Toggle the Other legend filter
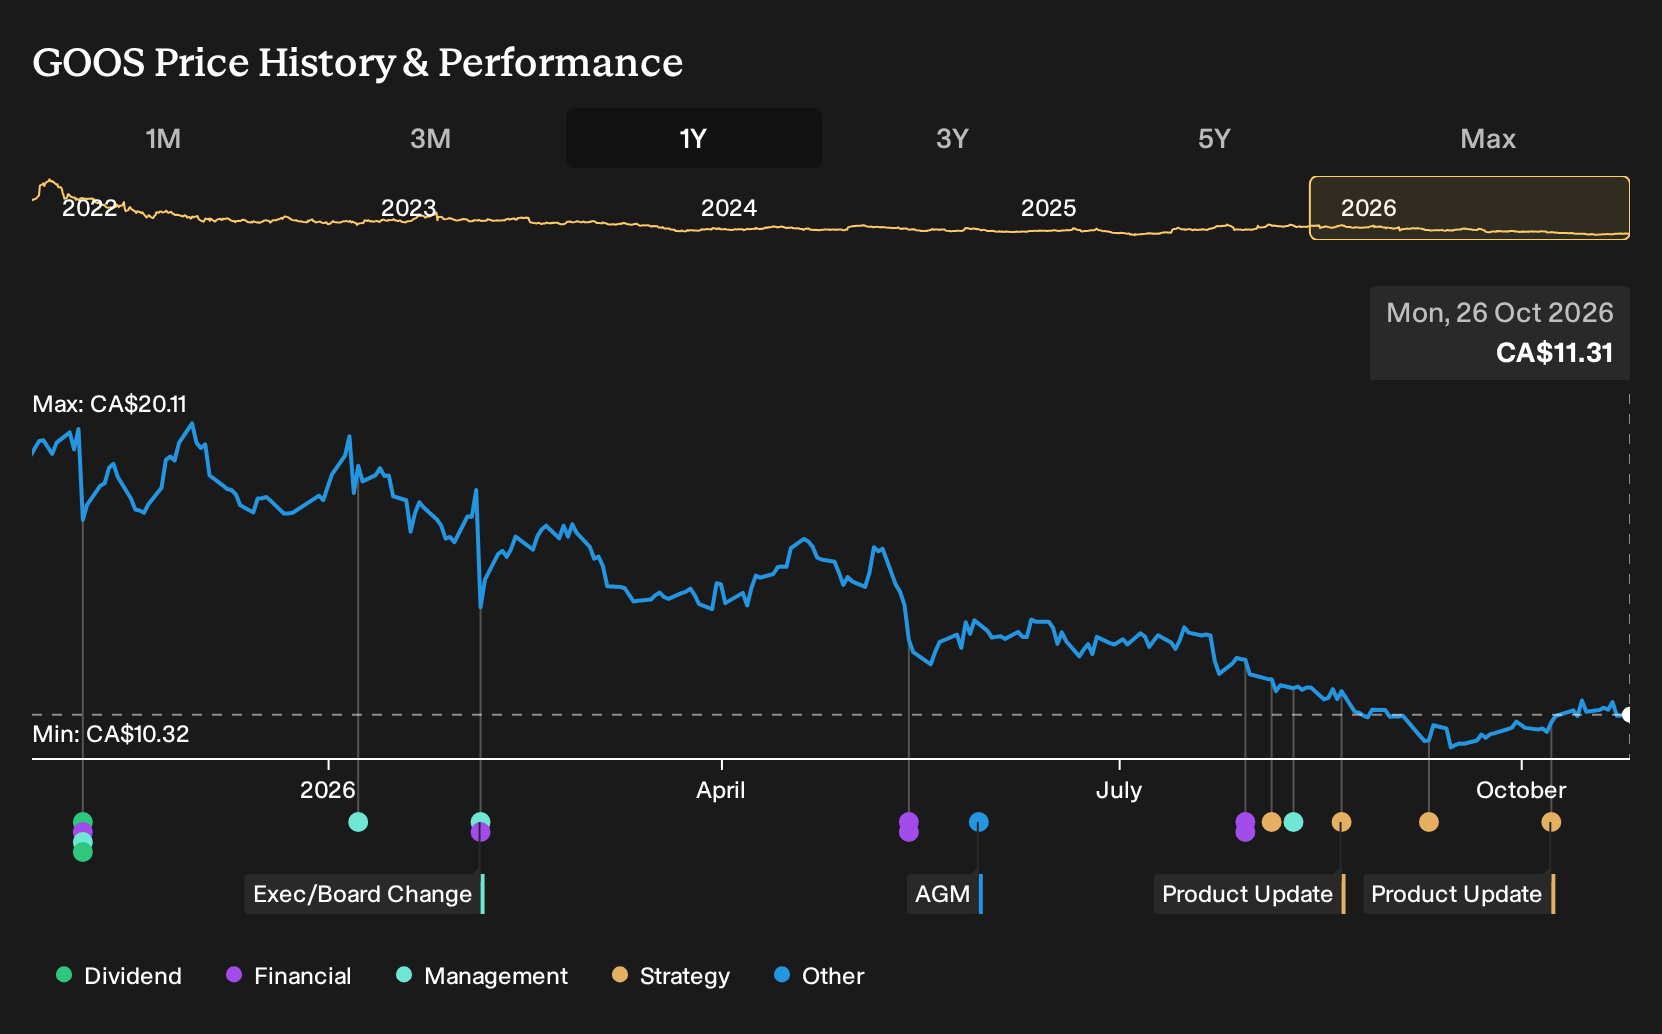Viewport: 1662px width, 1034px height. pos(819,976)
